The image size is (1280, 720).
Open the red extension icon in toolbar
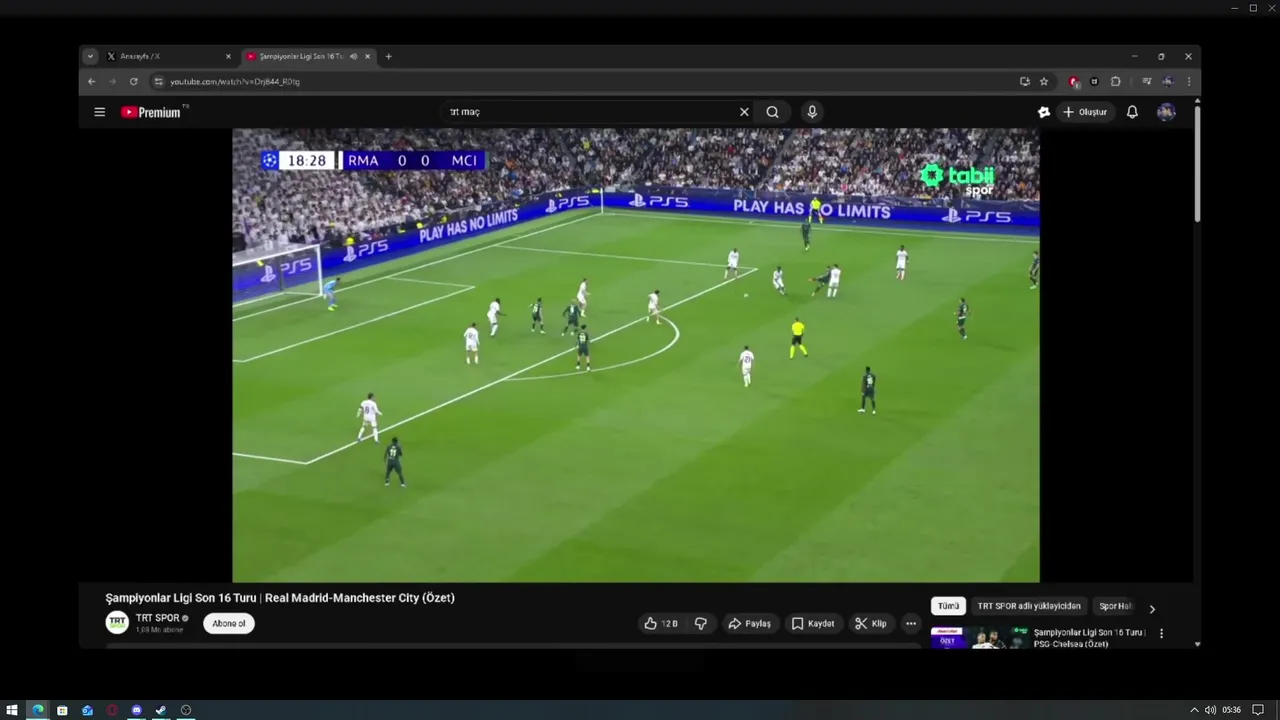pyautogui.click(x=1074, y=81)
